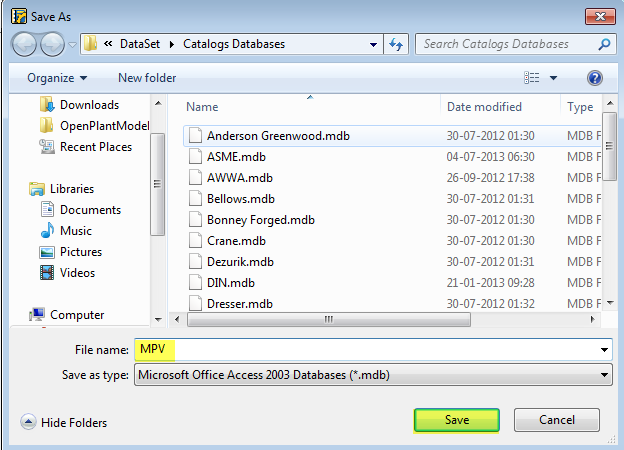
Task: Open Recent Places in the navigation pane
Action: coord(86,147)
